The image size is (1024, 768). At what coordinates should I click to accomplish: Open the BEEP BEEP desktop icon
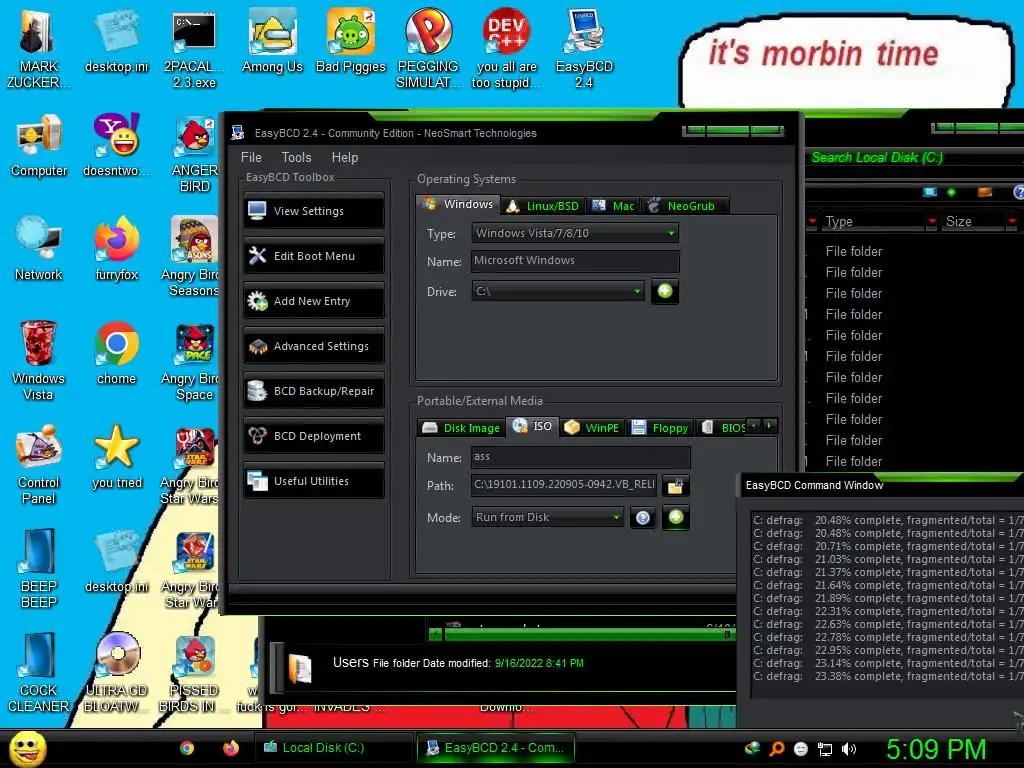[39, 568]
